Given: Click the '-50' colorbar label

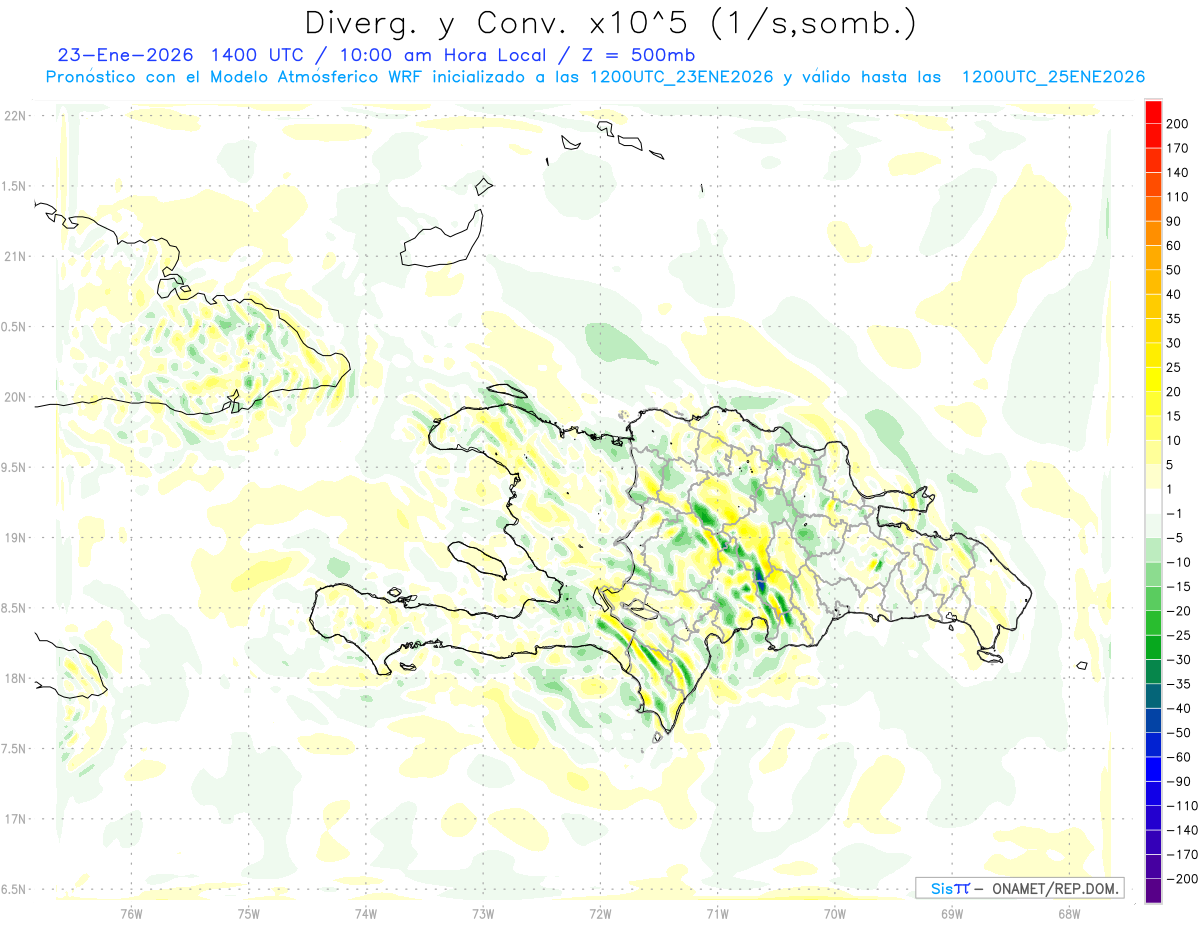Looking at the screenshot, I should [1180, 733].
